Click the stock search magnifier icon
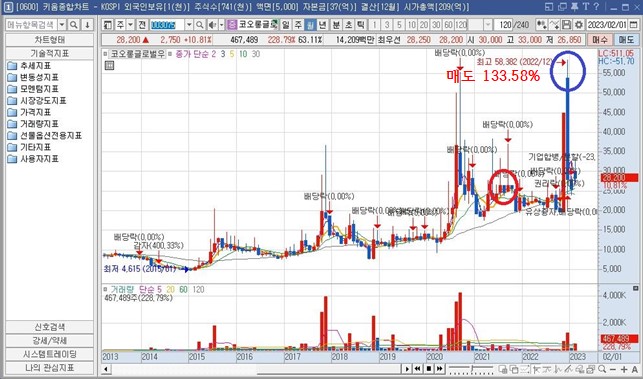Screen dimensions: 643x379 (x=199, y=25)
